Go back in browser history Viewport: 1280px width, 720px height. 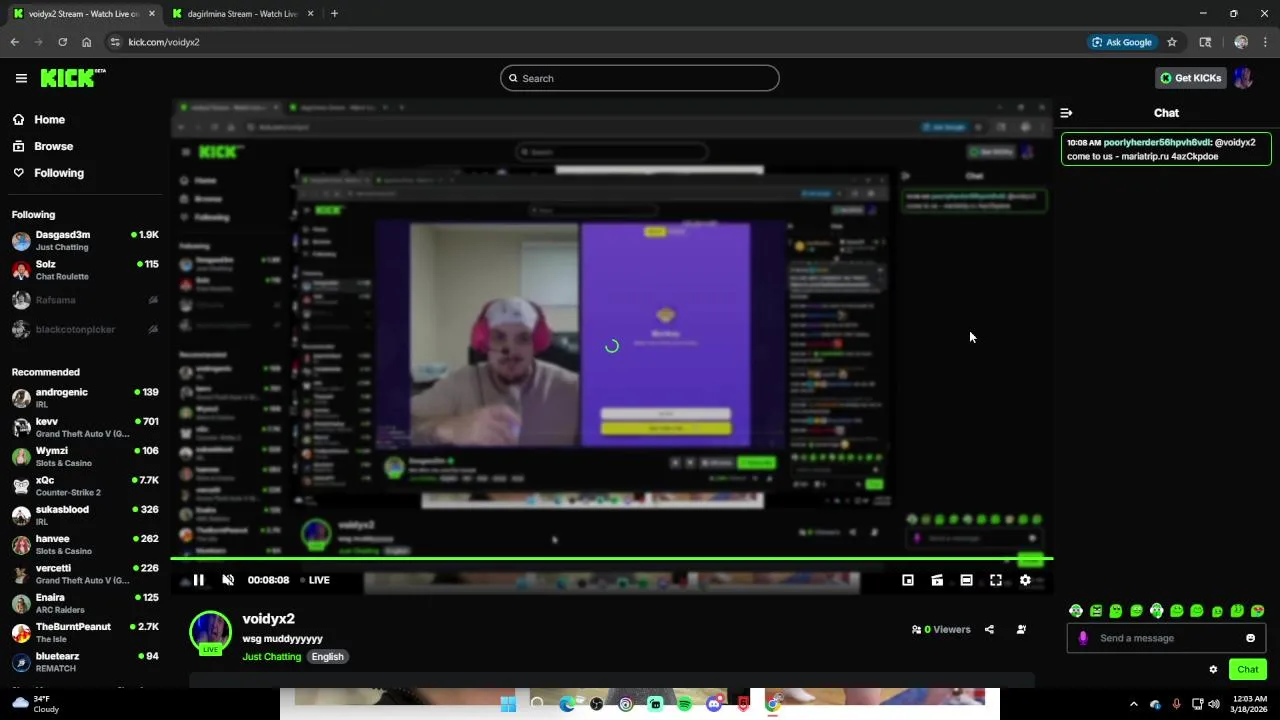15,42
